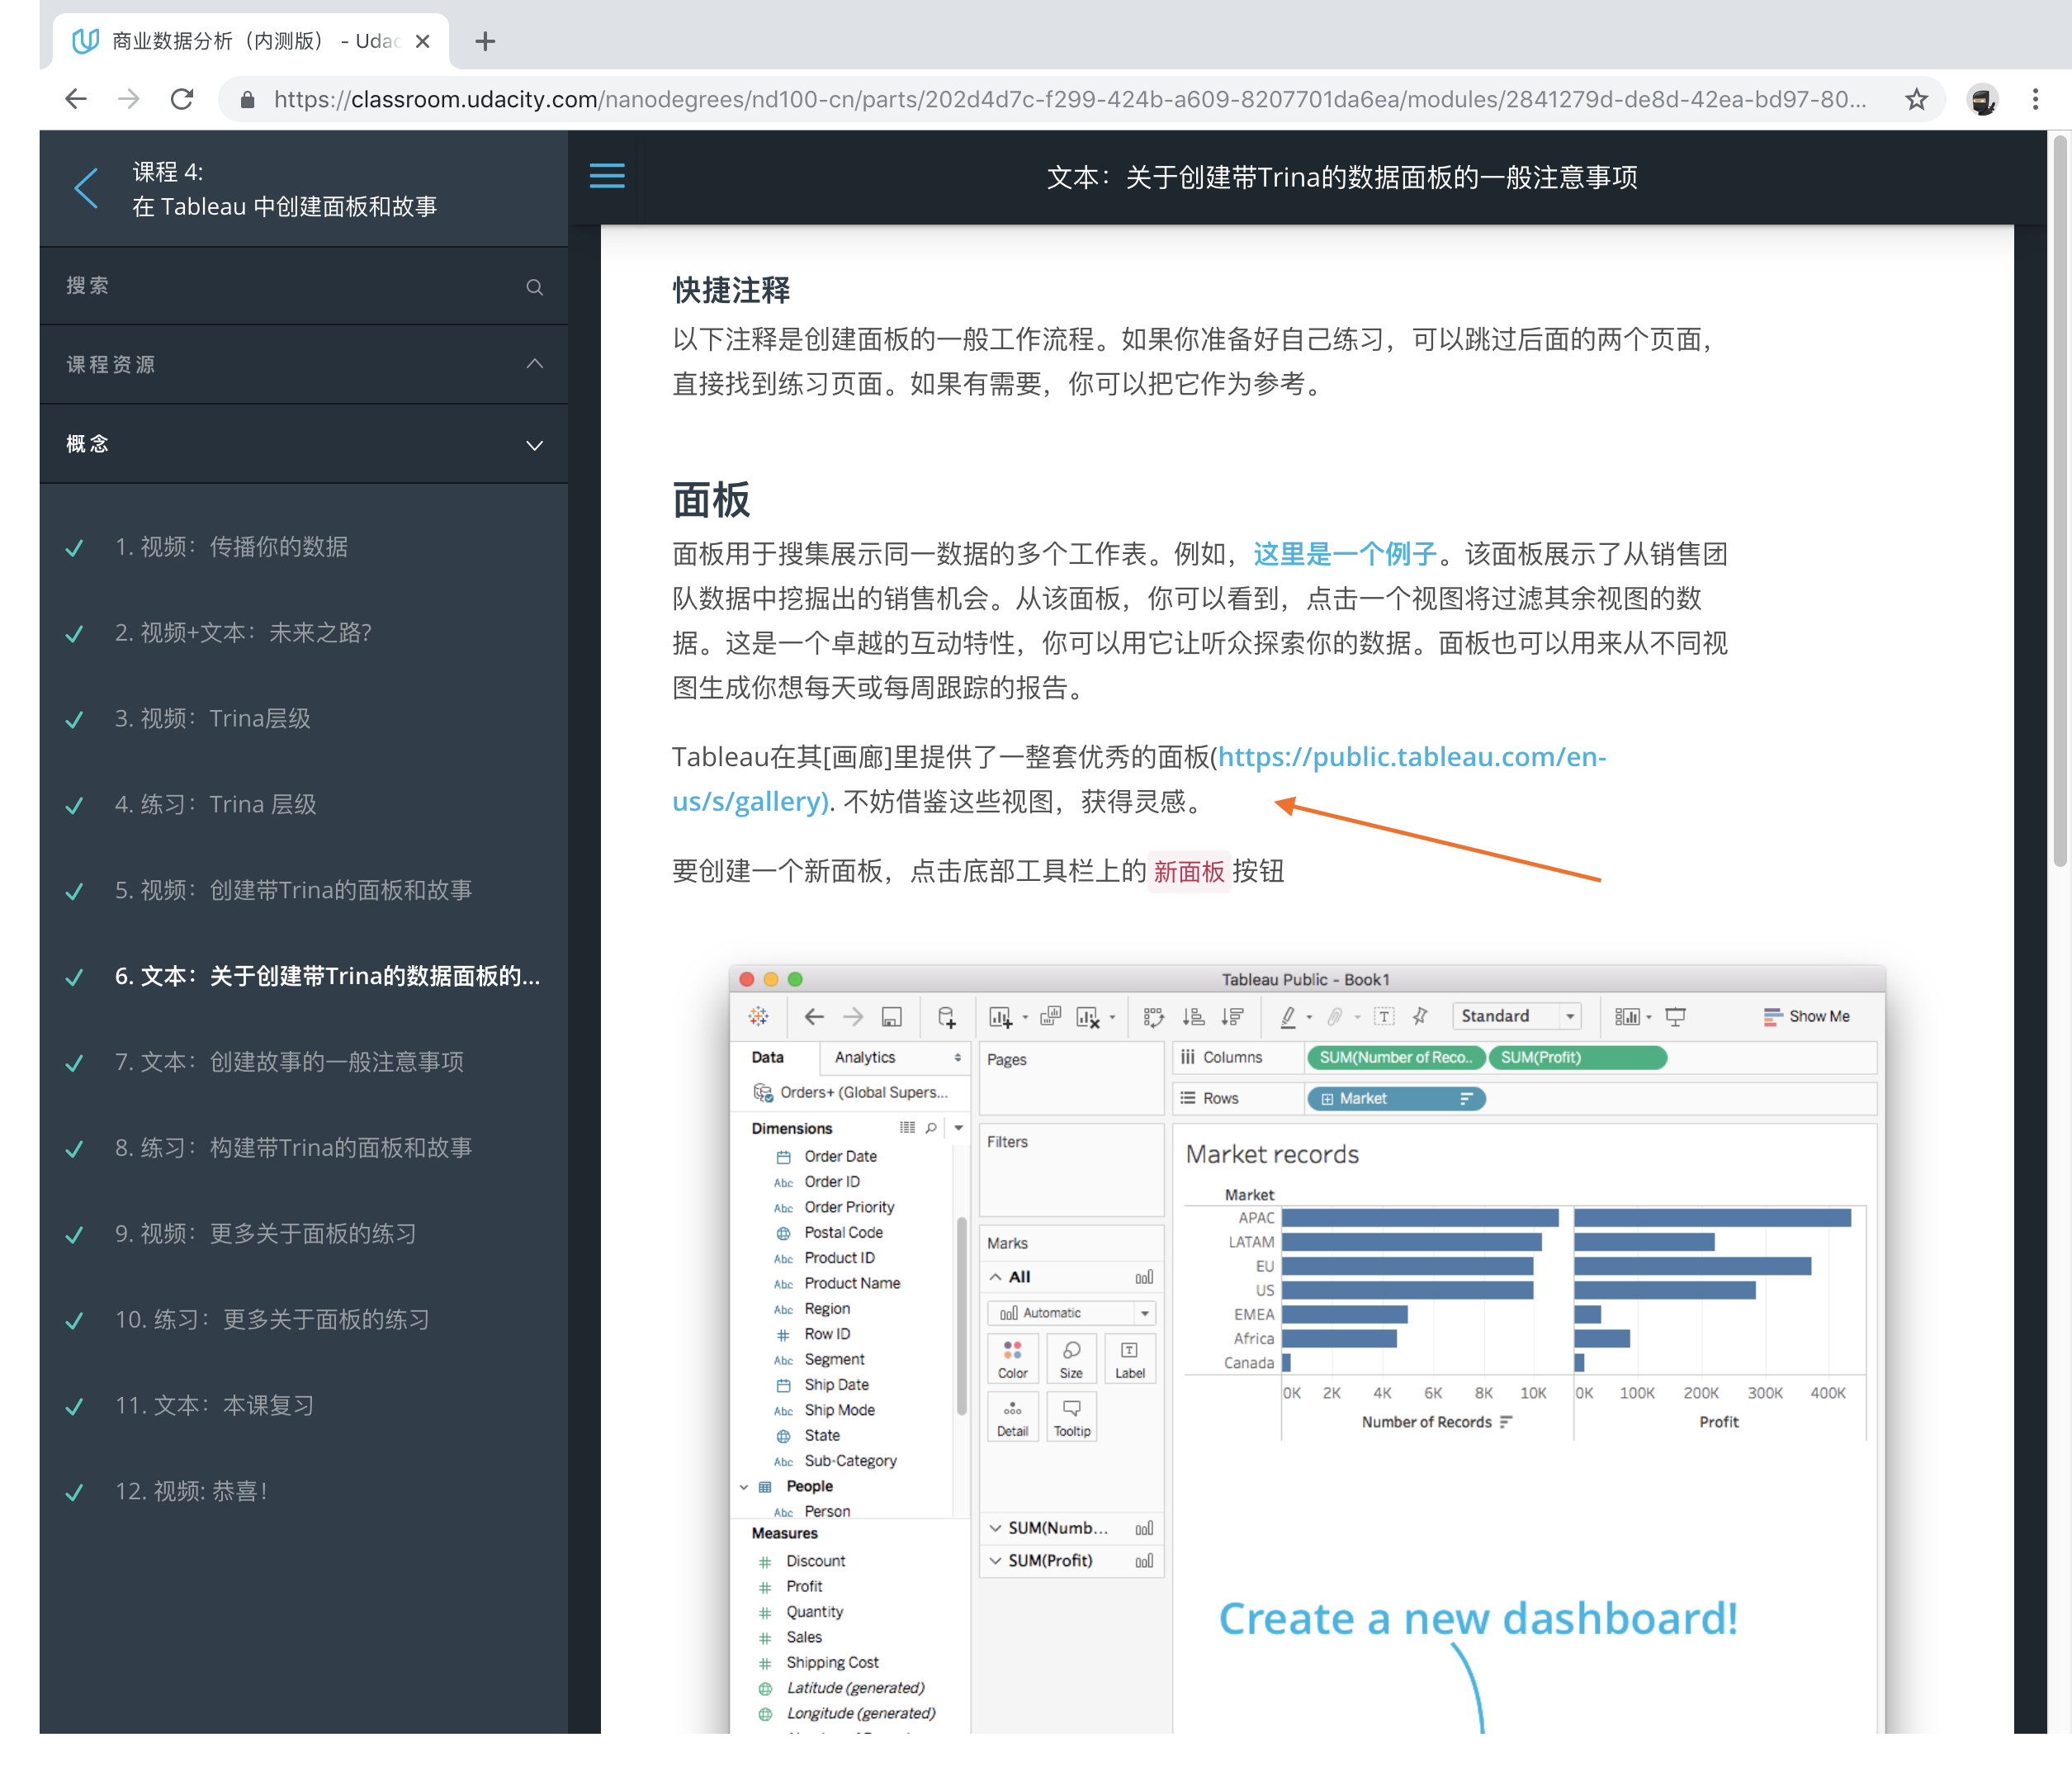This screenshot has height=1780, width=2072.
Task: Select the Color mark card in Tableau
Action: [x=1012, y=1358]
